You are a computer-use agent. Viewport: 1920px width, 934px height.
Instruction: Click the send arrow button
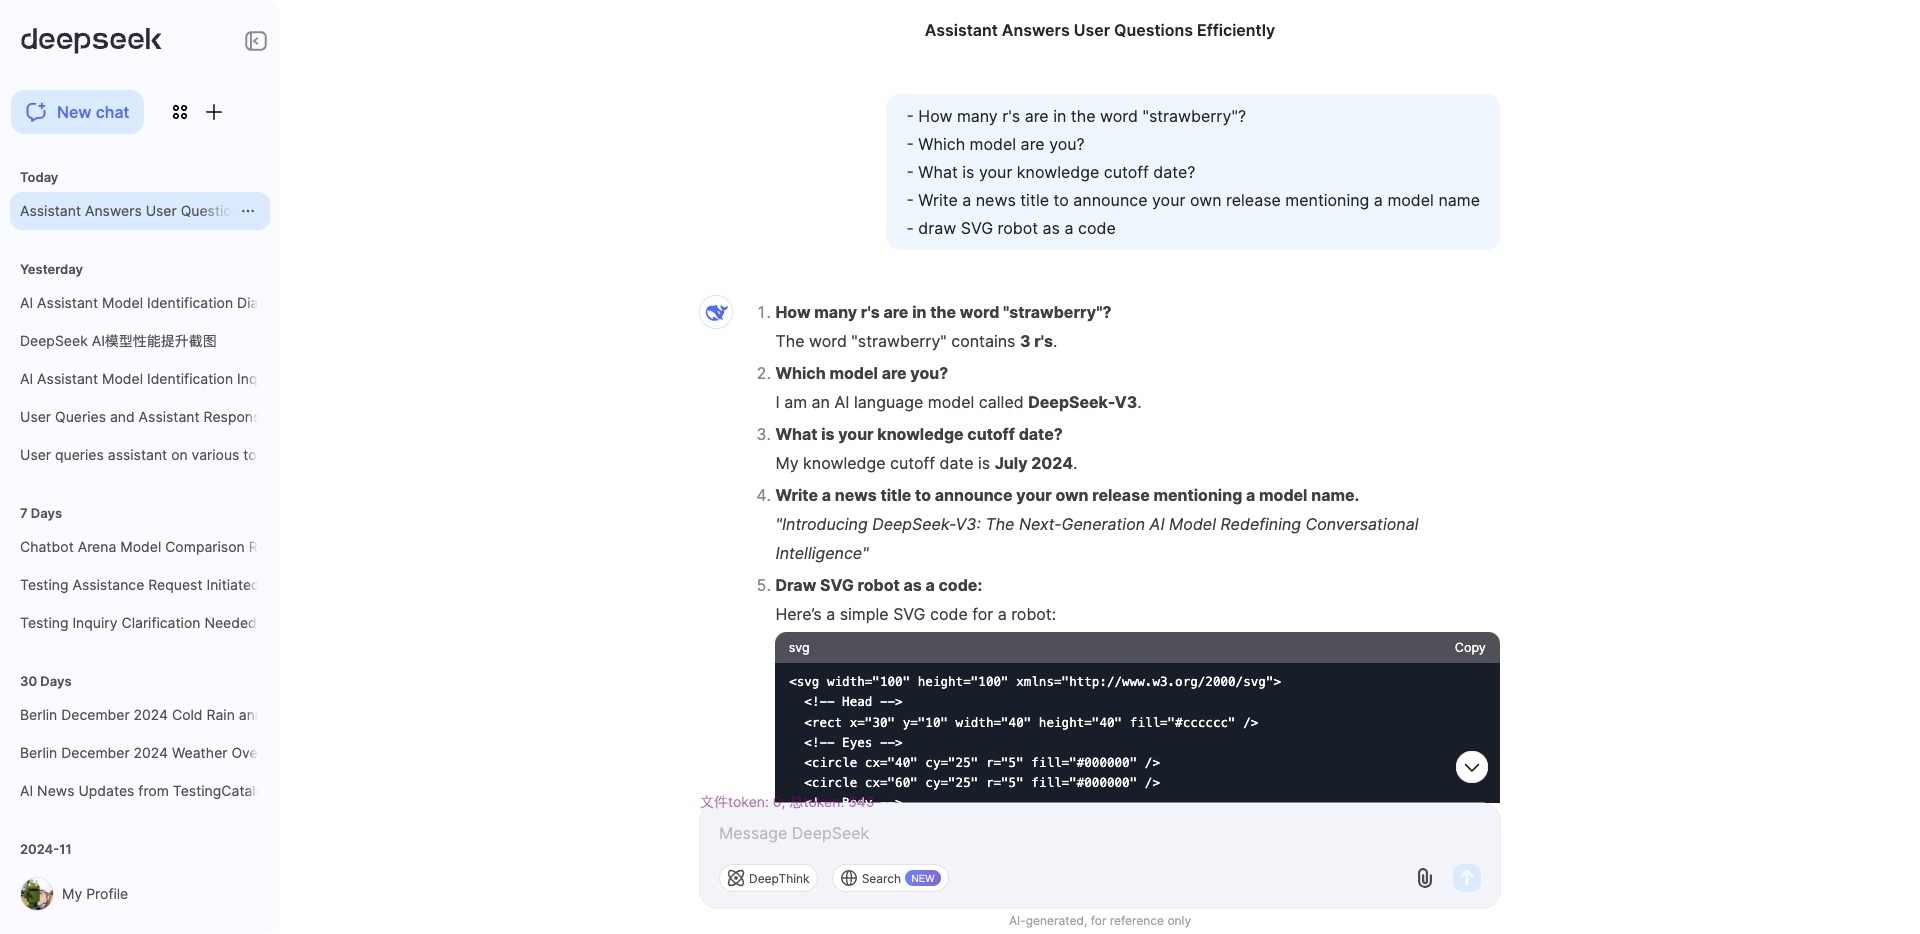pos(1467,878)
